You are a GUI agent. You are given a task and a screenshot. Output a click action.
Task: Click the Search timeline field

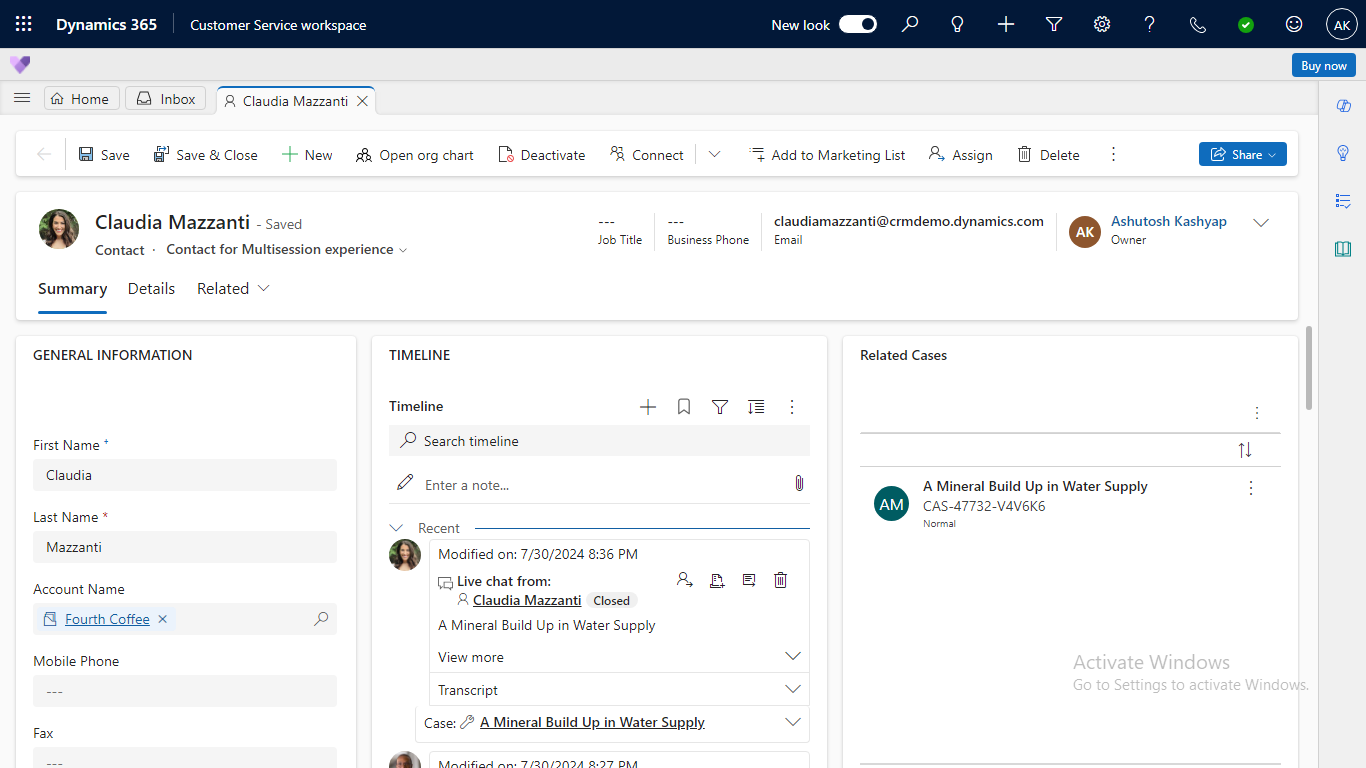(600, 441)
